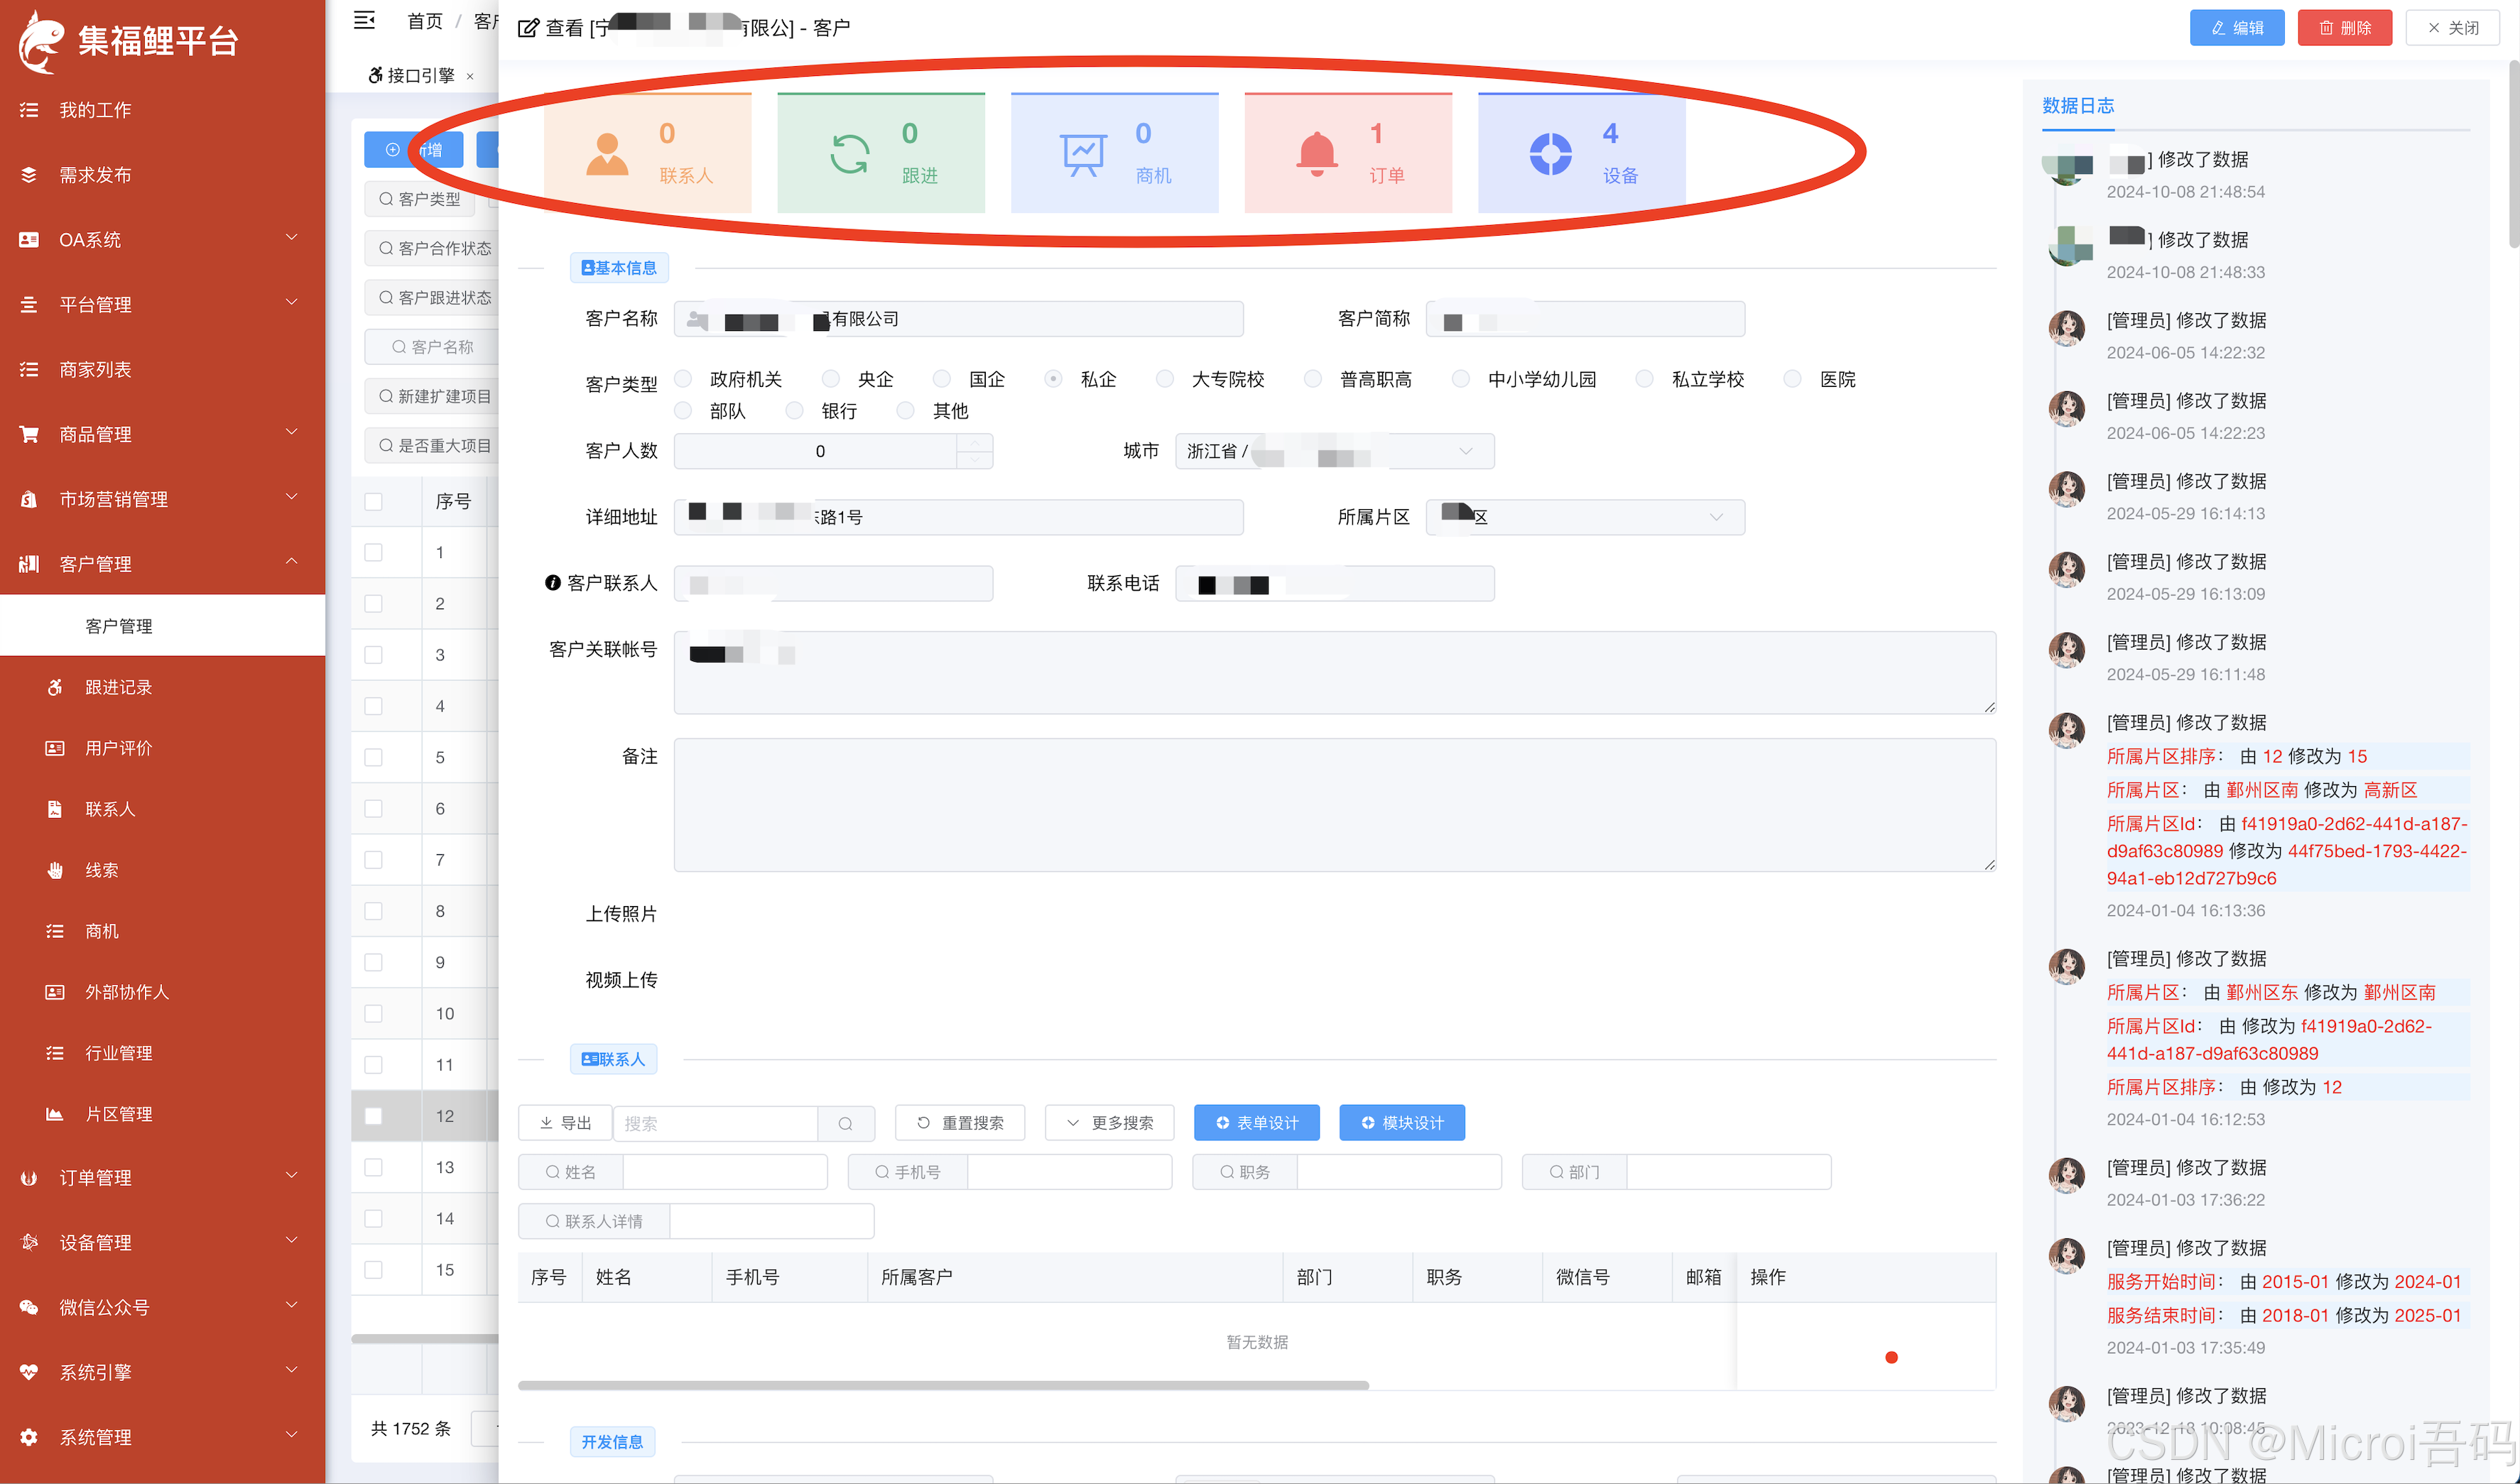Click the right-edge vertical page scrollbar
This screenshot has height=1484, width=2520.
[2513, 155]
